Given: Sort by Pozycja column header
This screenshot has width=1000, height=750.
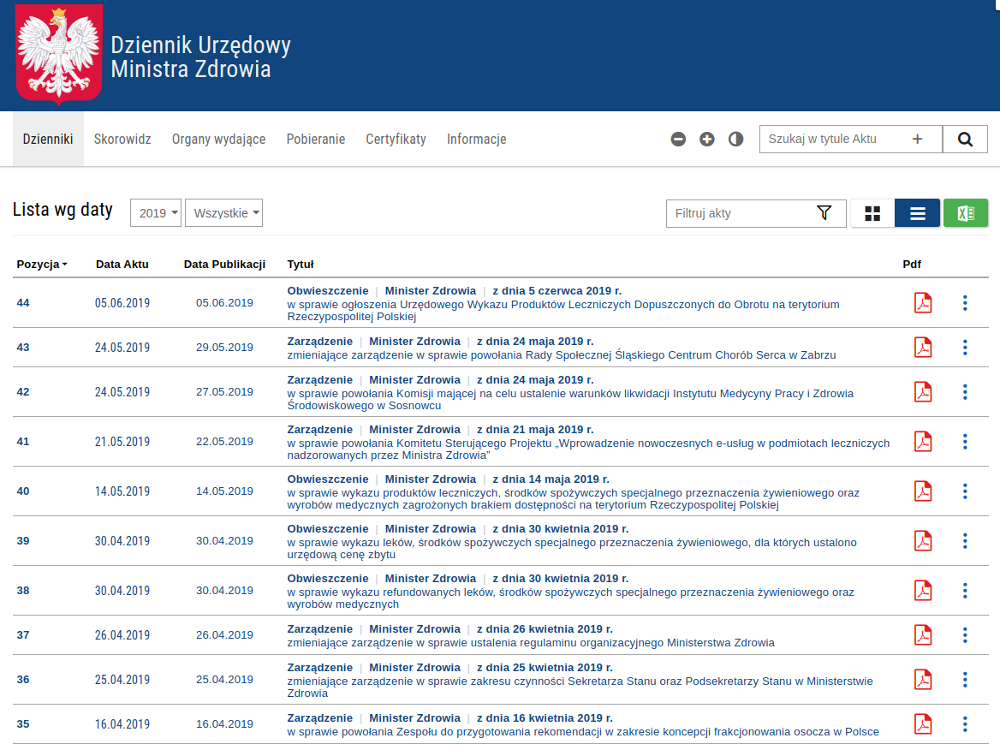Looking at the screenshot, I should 42,265.
